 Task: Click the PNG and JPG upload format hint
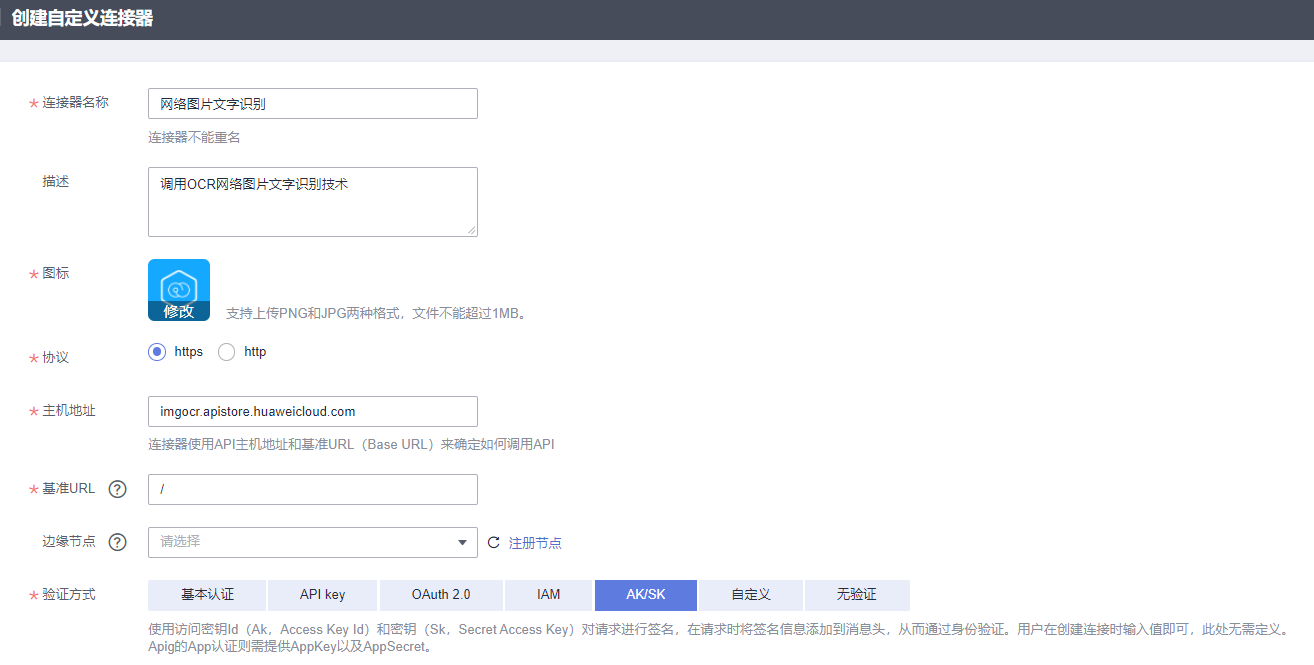tap(376, 313)
